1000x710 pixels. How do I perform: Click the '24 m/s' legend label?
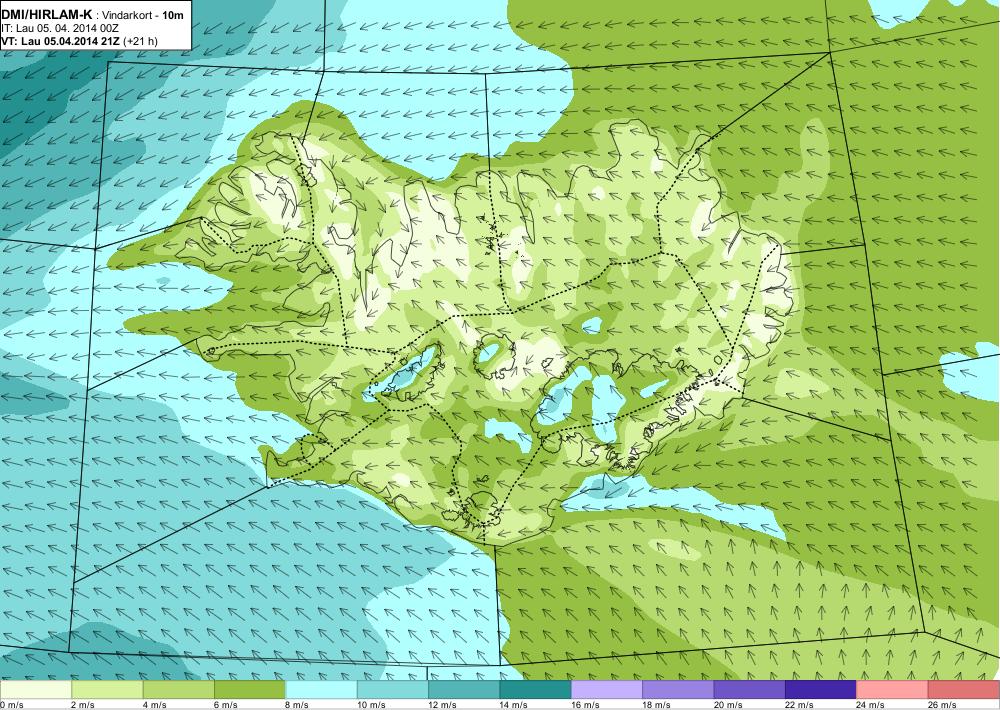point(871,705)
